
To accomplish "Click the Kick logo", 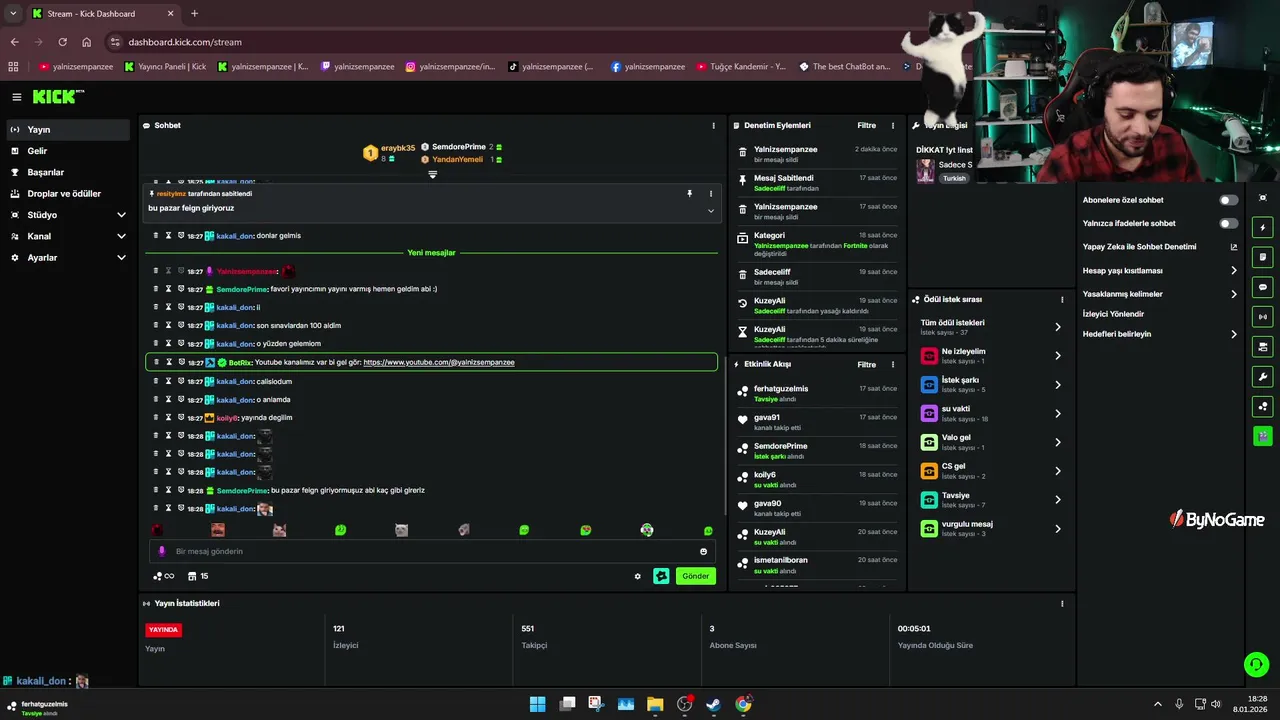I will coord(57,97).
